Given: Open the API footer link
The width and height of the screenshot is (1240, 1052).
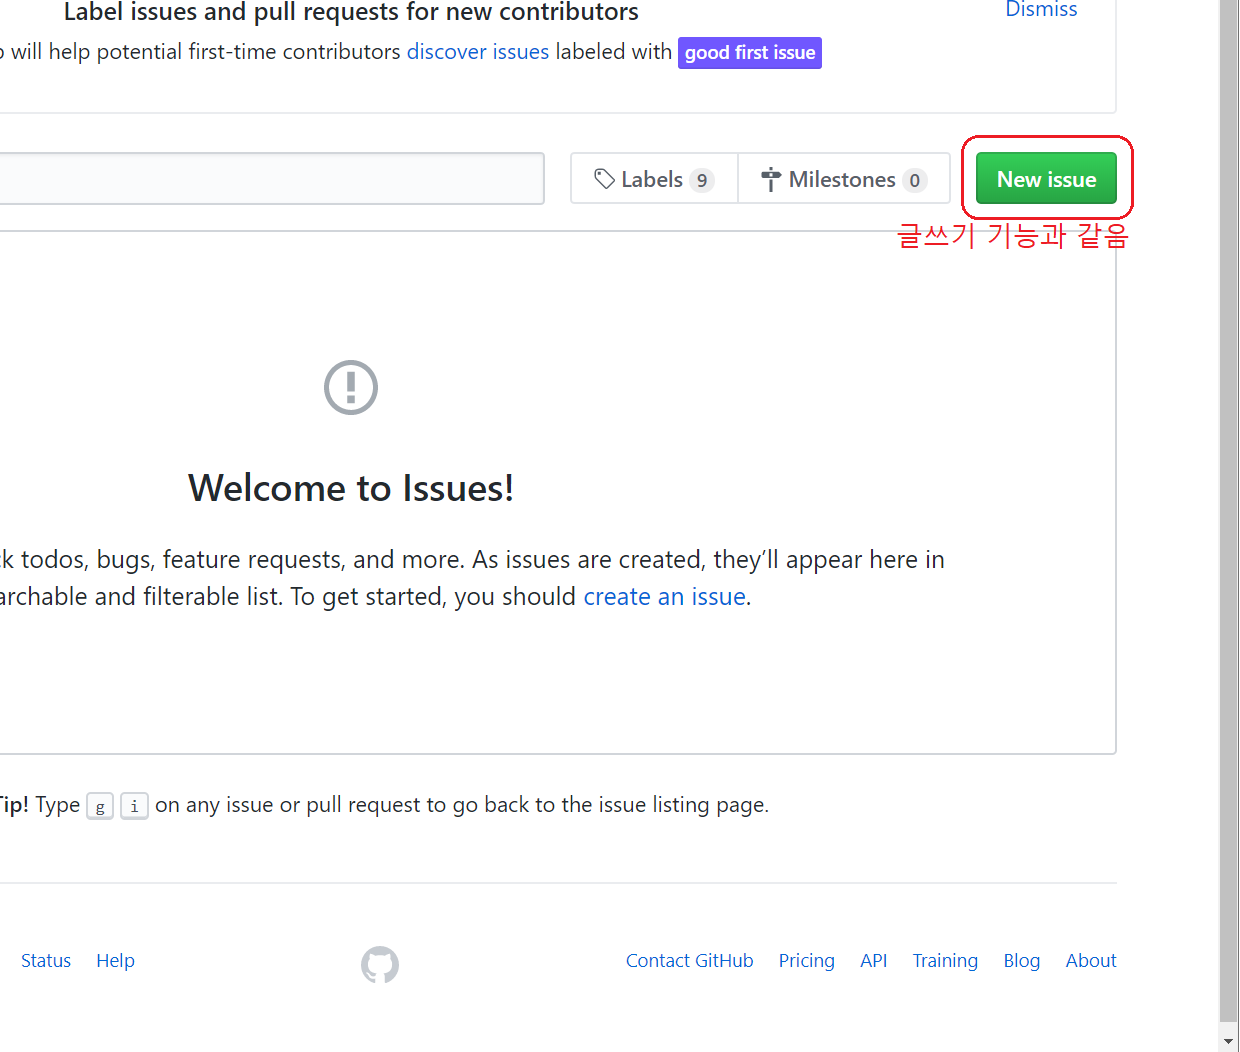Looking at the screenshot, I should click(873, 960).
